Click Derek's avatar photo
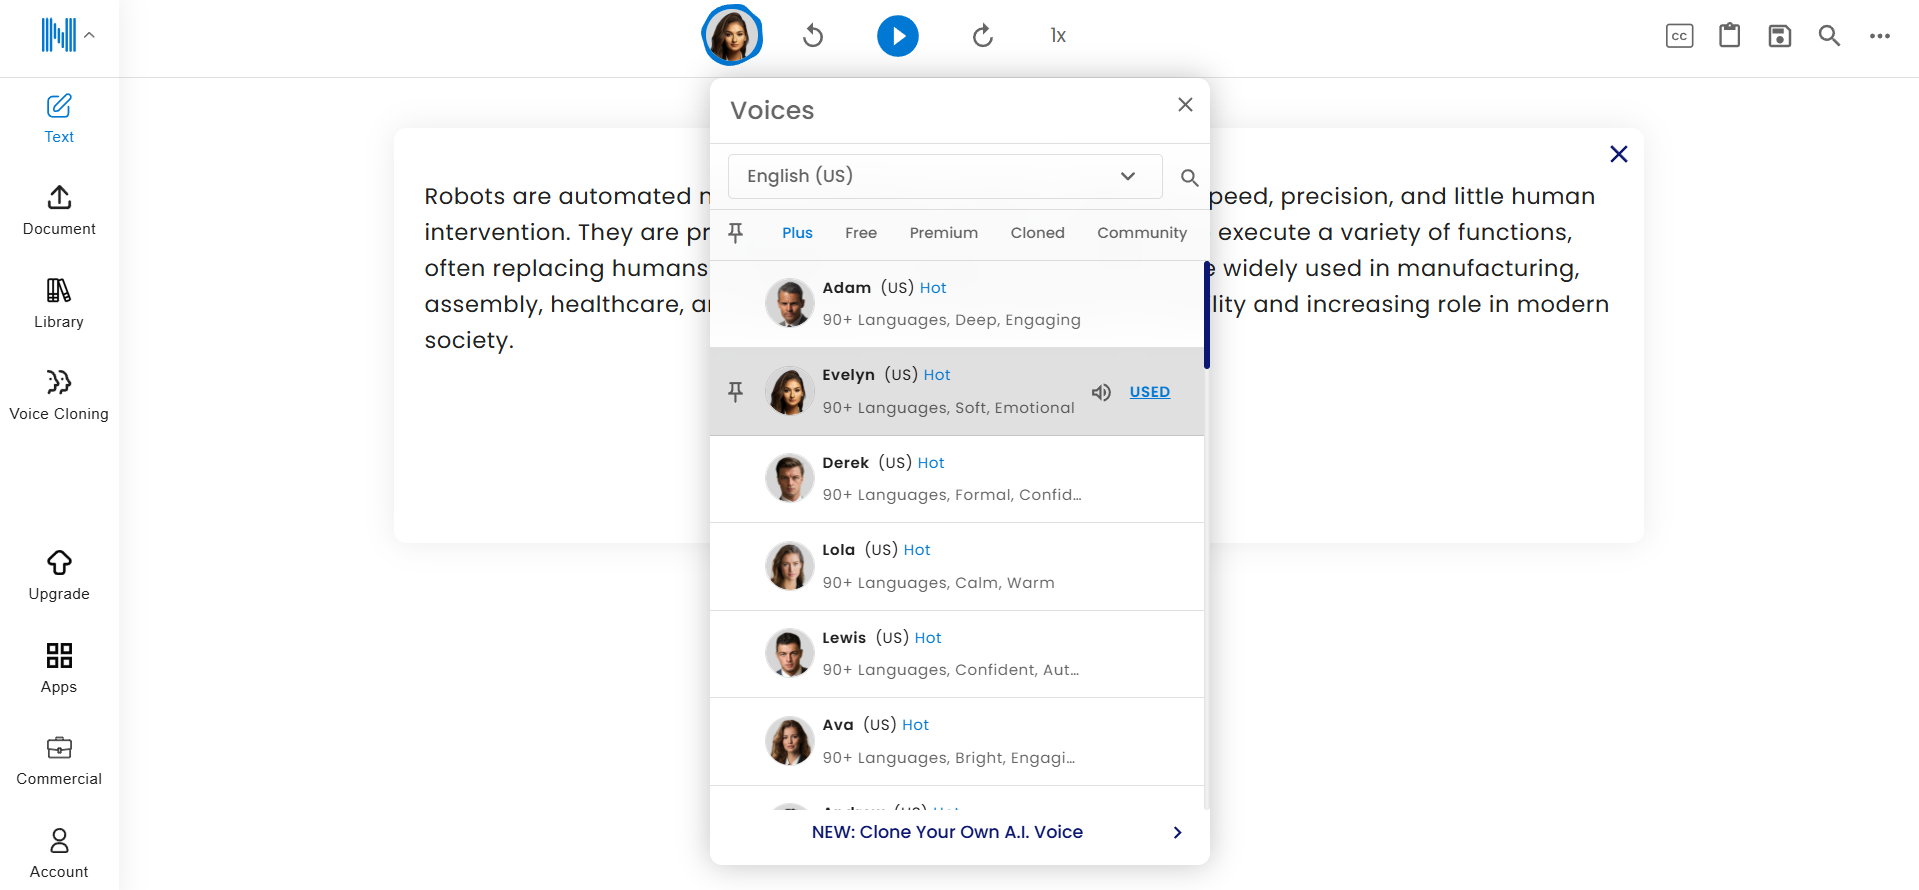Image resolution: width=1919 pixels, height=890 pixels. (x=790, y=478)
